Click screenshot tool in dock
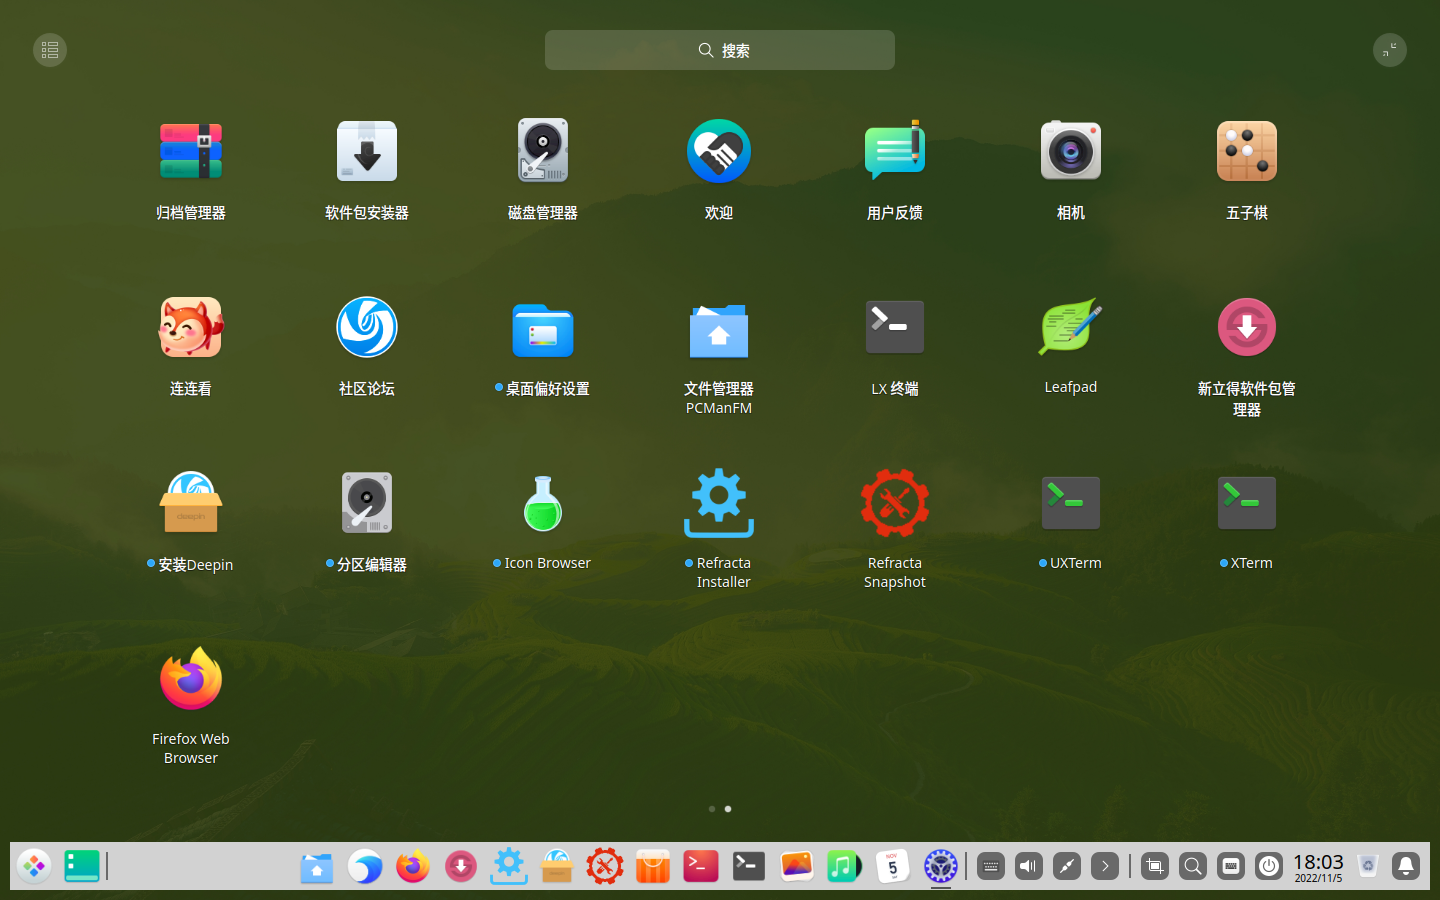1440x900 pixels. click(1155, 866)
